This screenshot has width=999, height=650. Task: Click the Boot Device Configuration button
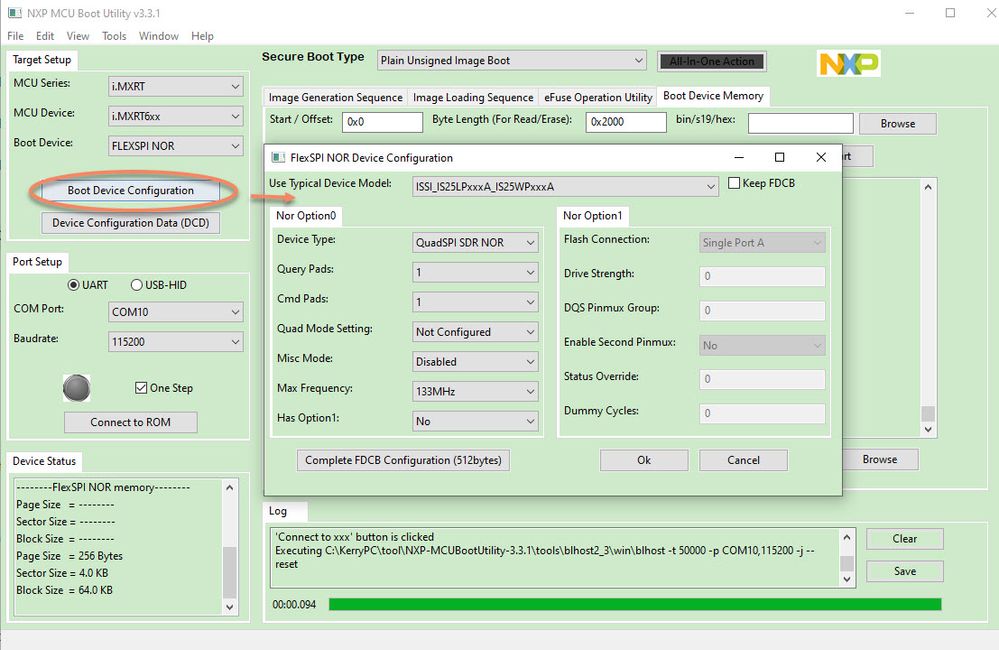click(x=131, y=191)
